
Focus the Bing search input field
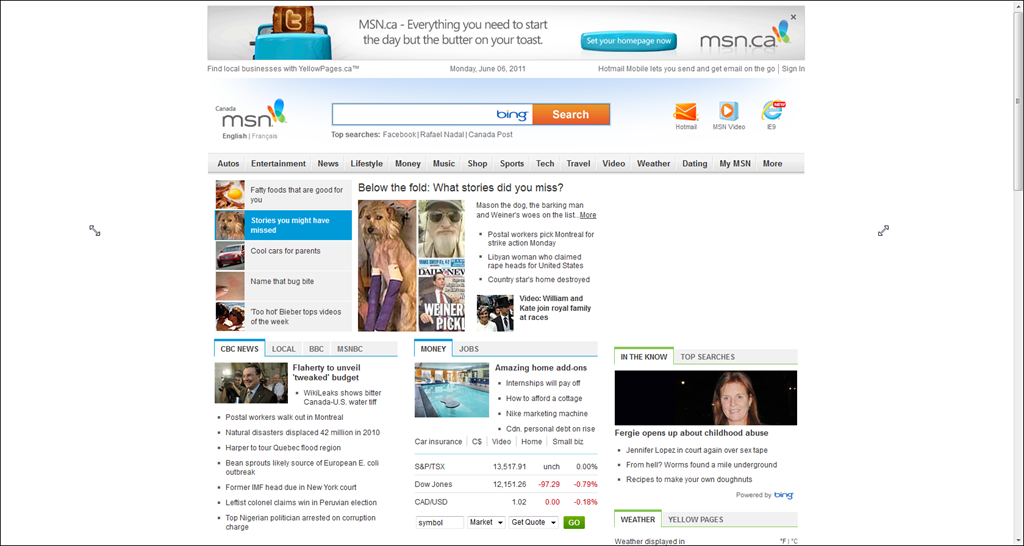tap(432, 114)
